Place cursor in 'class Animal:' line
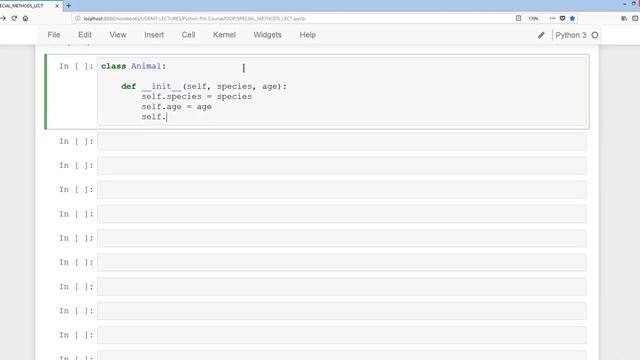Viewport: 640px width, 360px height. (x=133, y=66)
